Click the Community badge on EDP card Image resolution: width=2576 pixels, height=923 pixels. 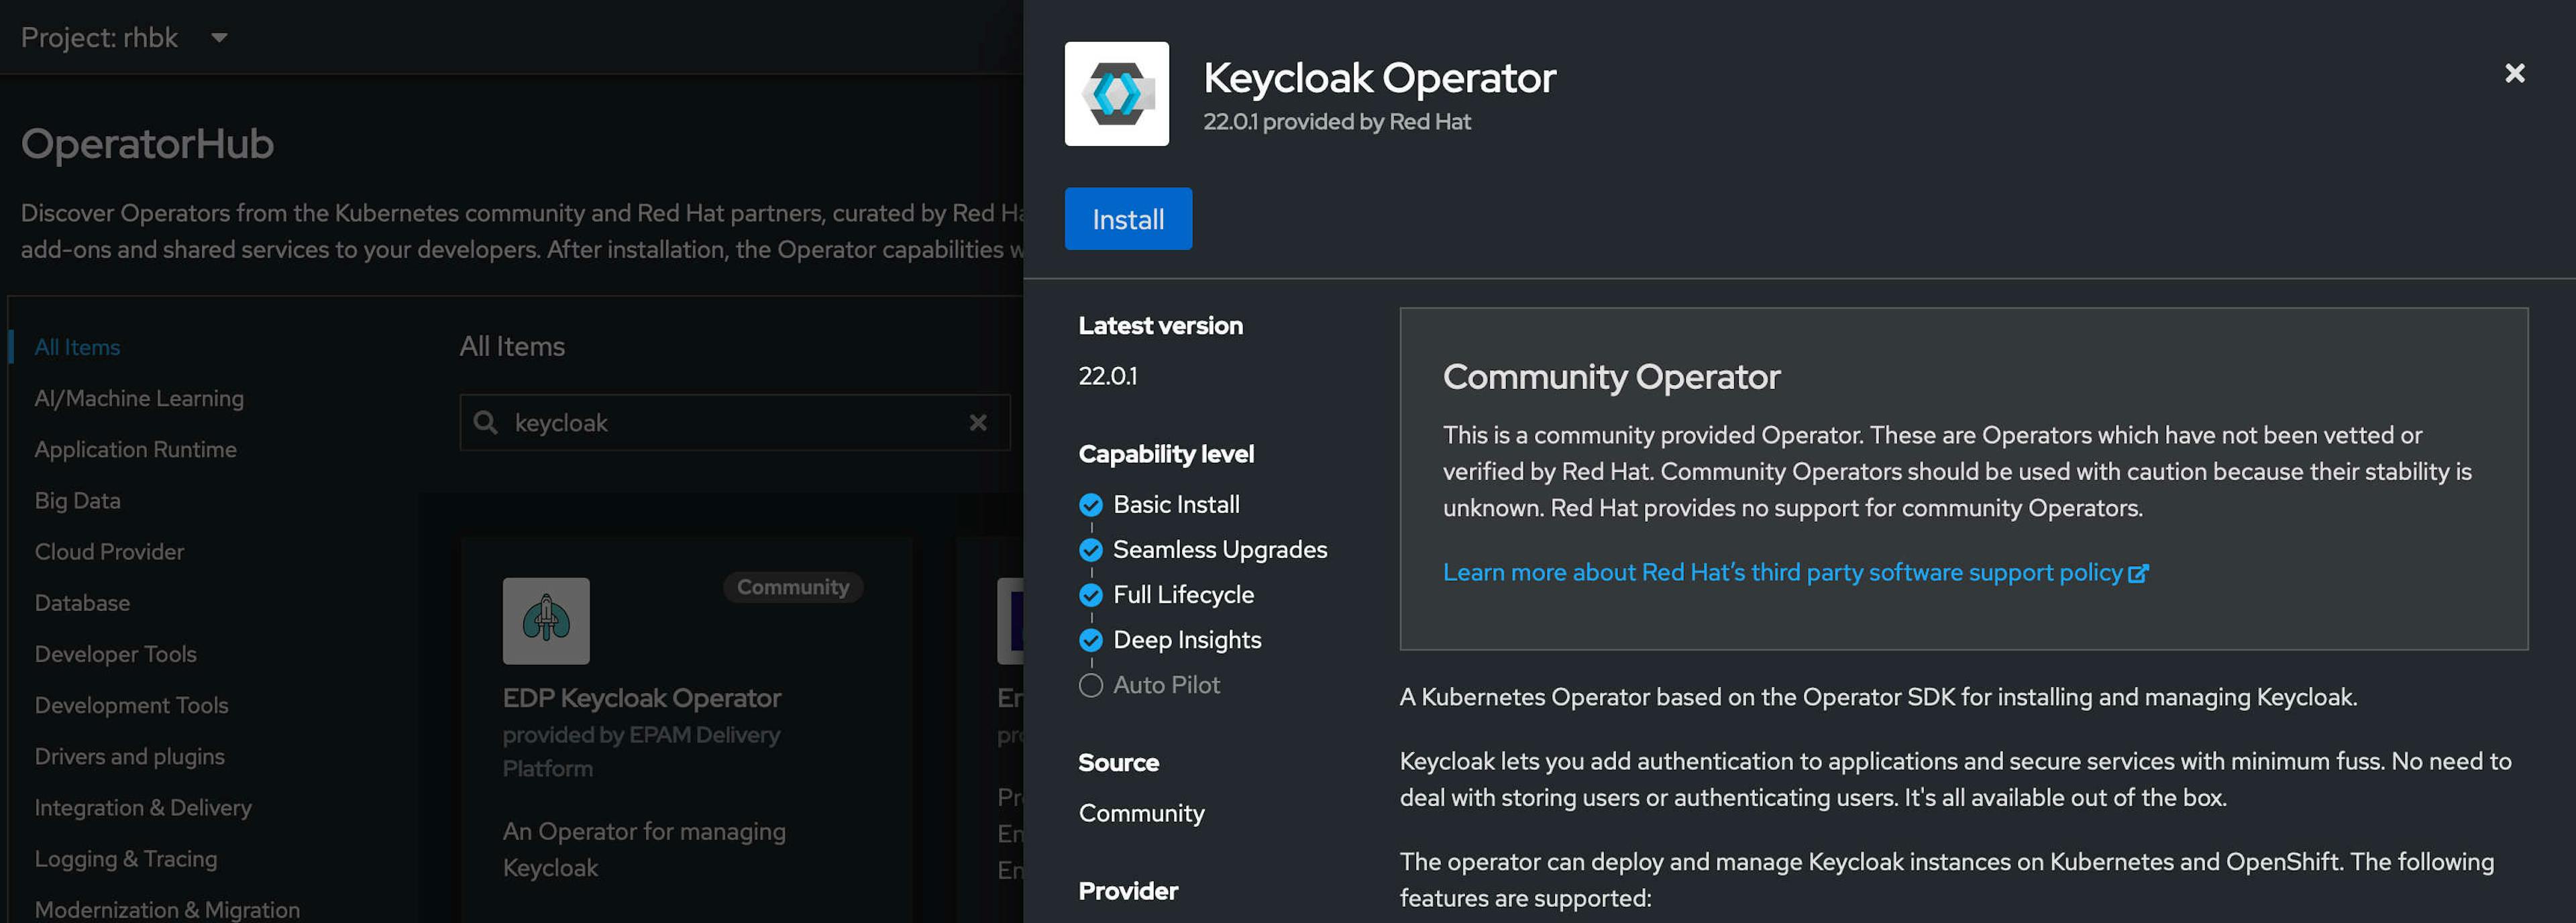tap(793, 587)
